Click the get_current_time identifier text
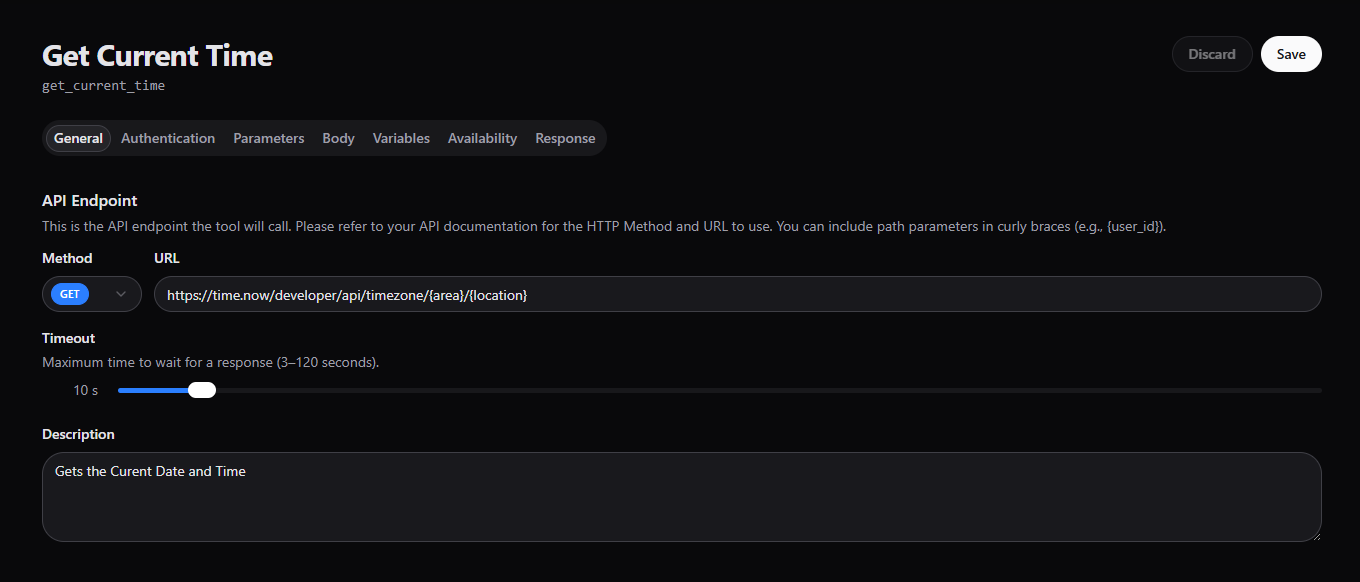 [x=103, y=86]
